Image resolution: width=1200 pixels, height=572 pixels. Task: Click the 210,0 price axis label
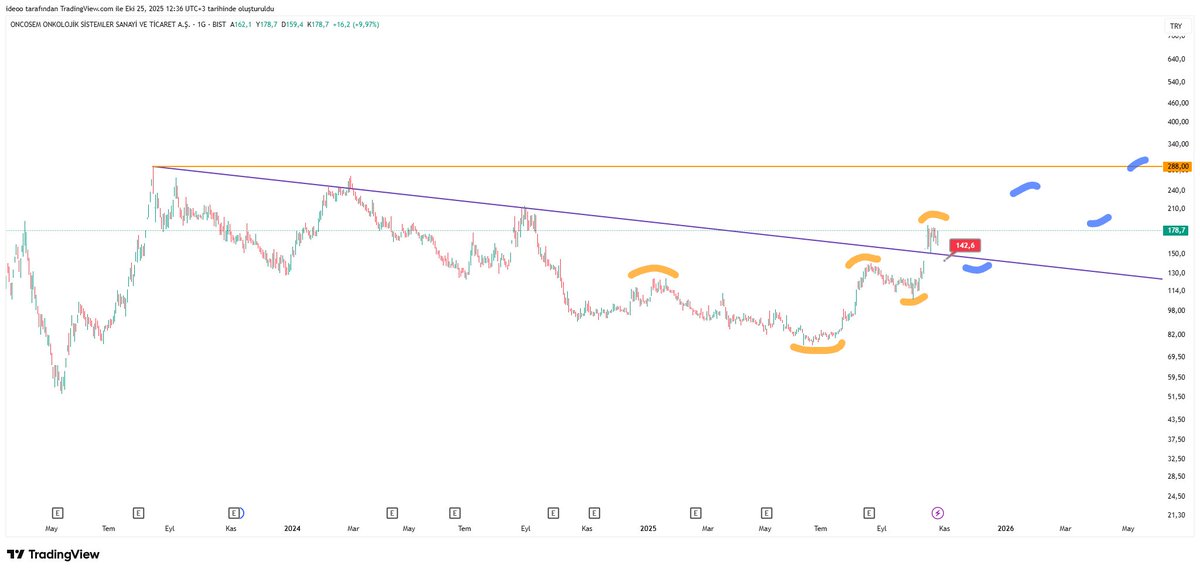tap(1176, 209)
